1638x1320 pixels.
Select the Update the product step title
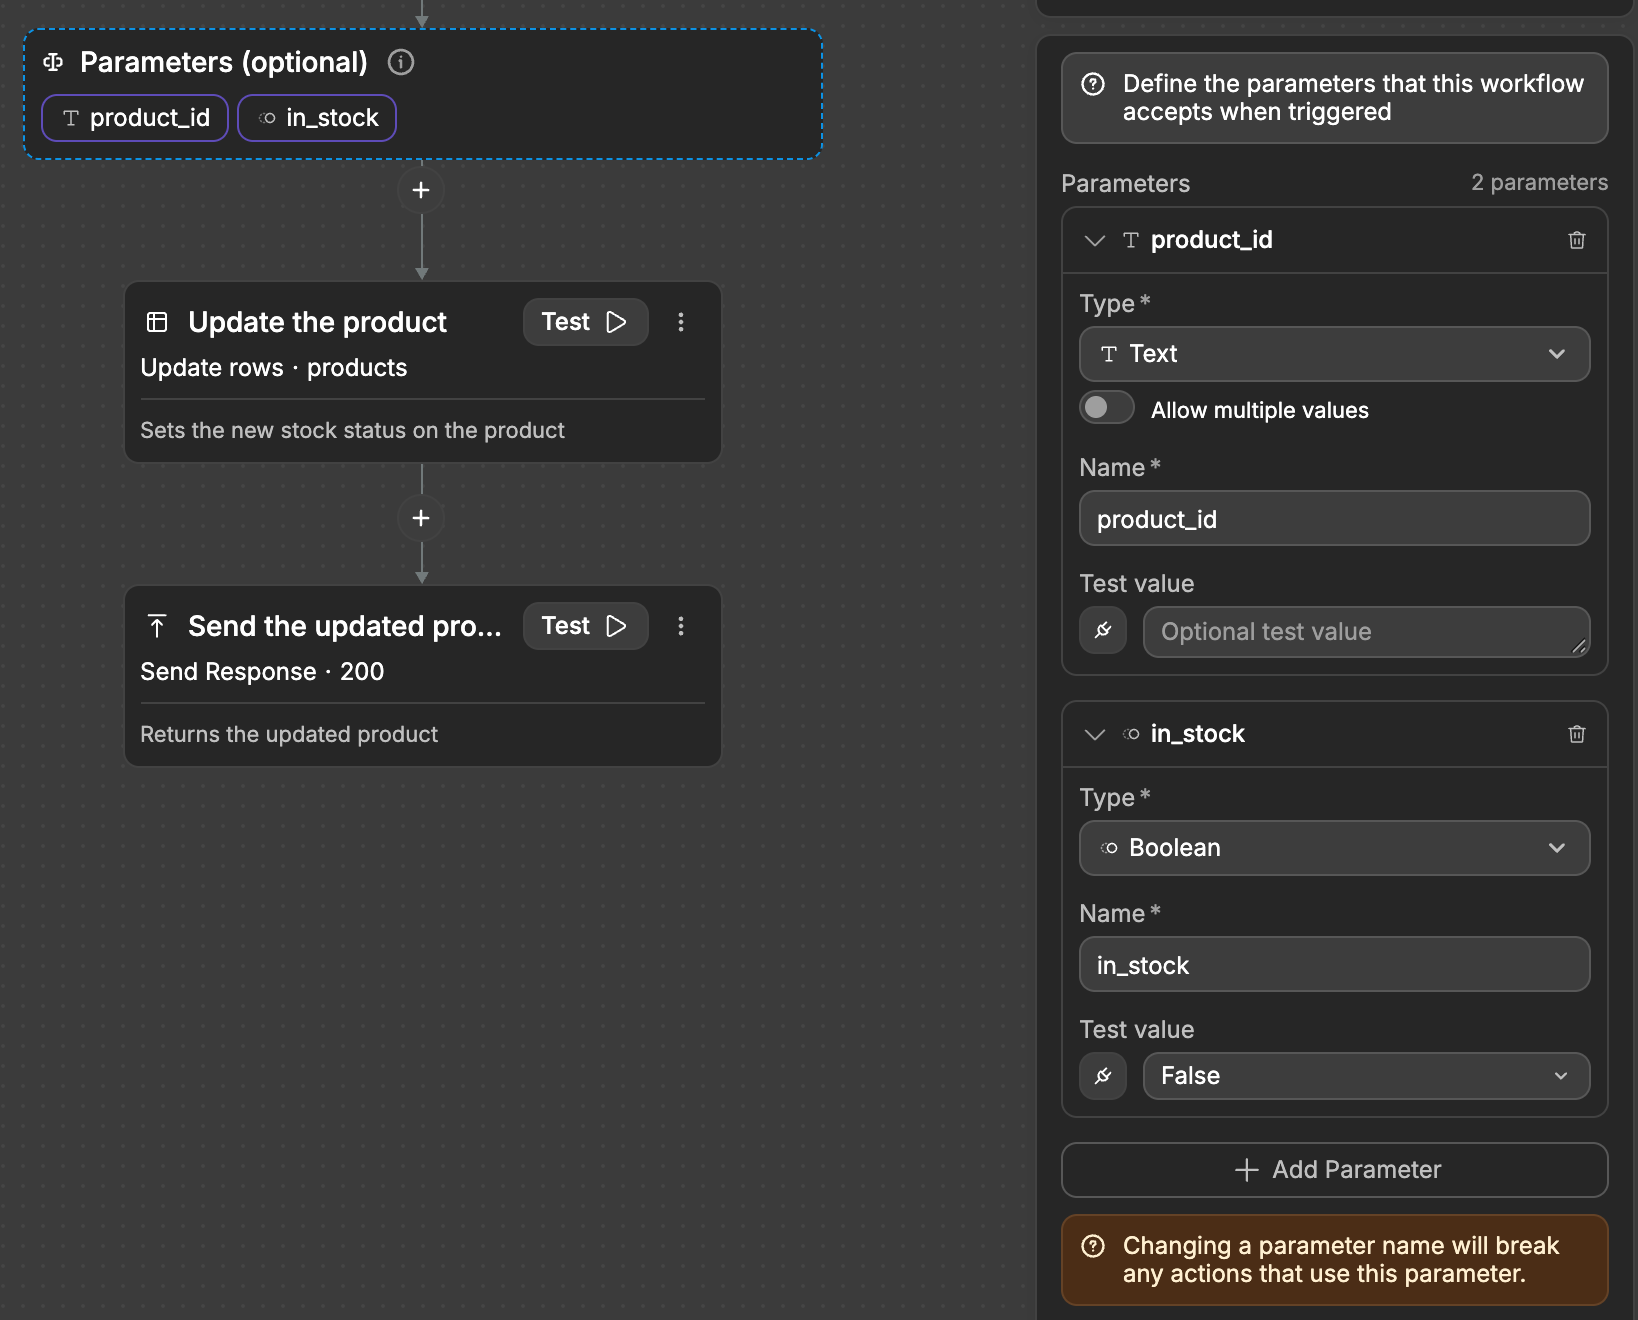tap(317, 322)
